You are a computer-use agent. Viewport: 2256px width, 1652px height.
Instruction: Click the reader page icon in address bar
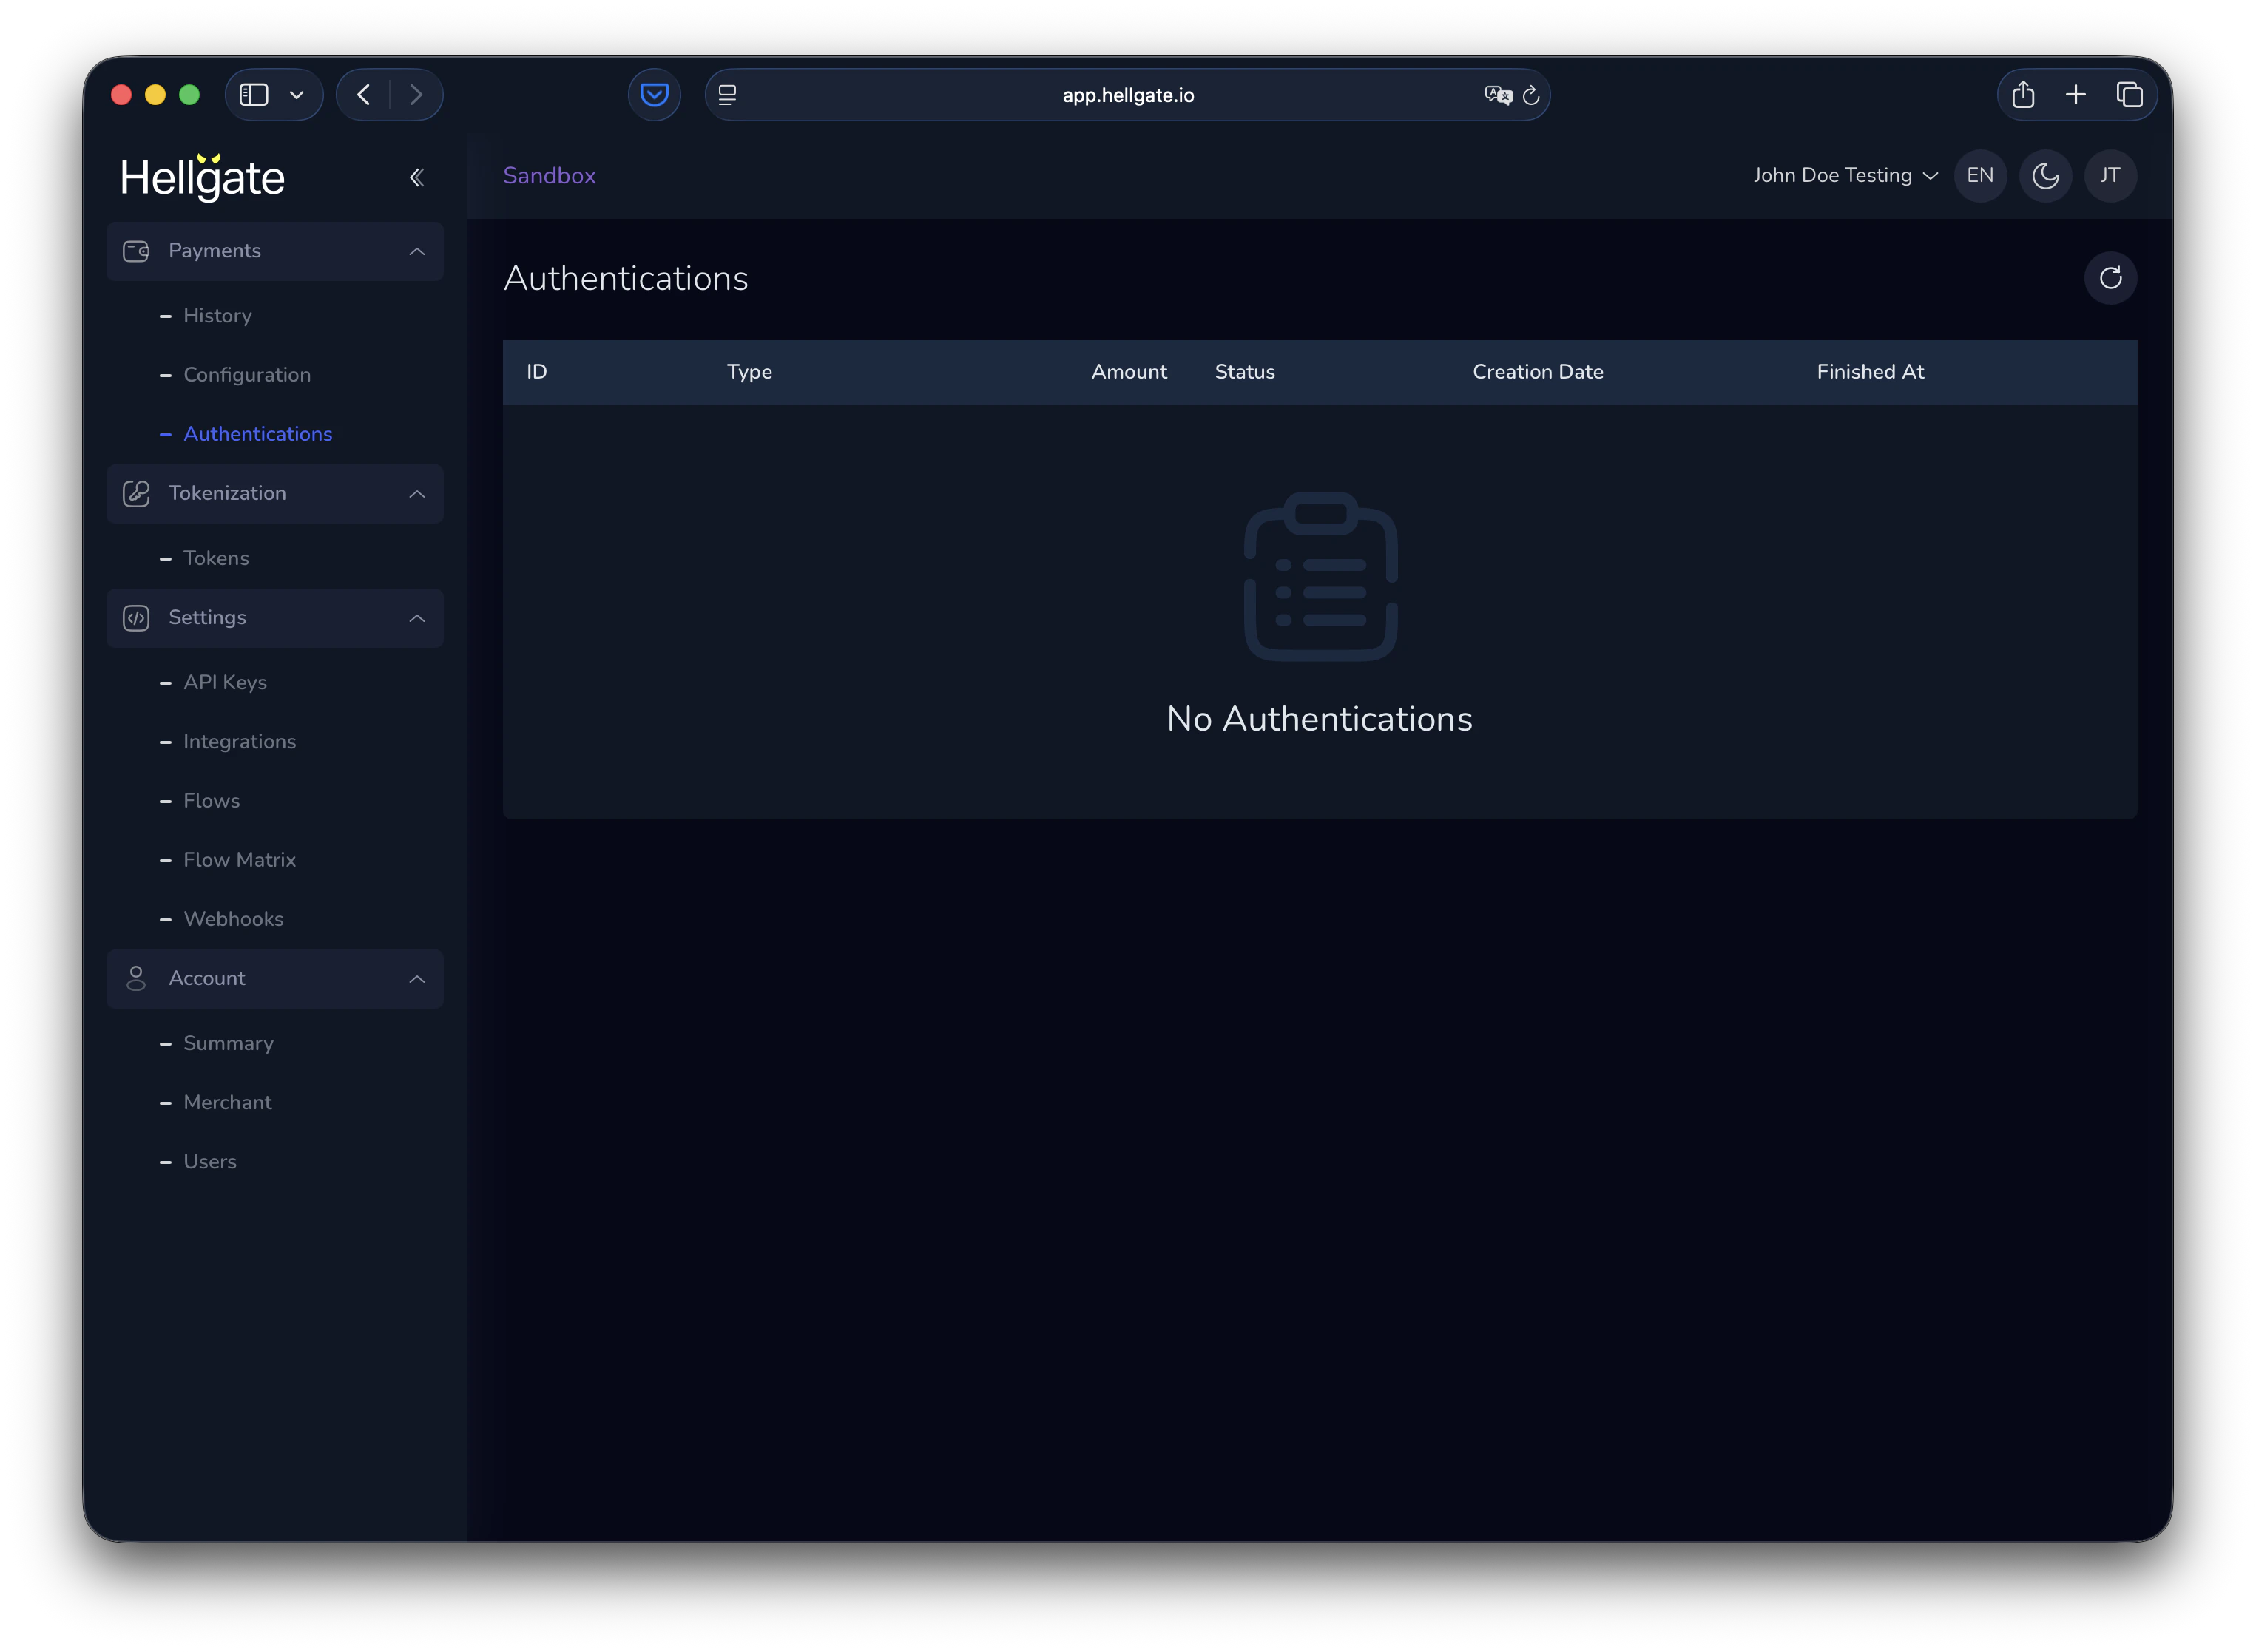click(727, 95)
